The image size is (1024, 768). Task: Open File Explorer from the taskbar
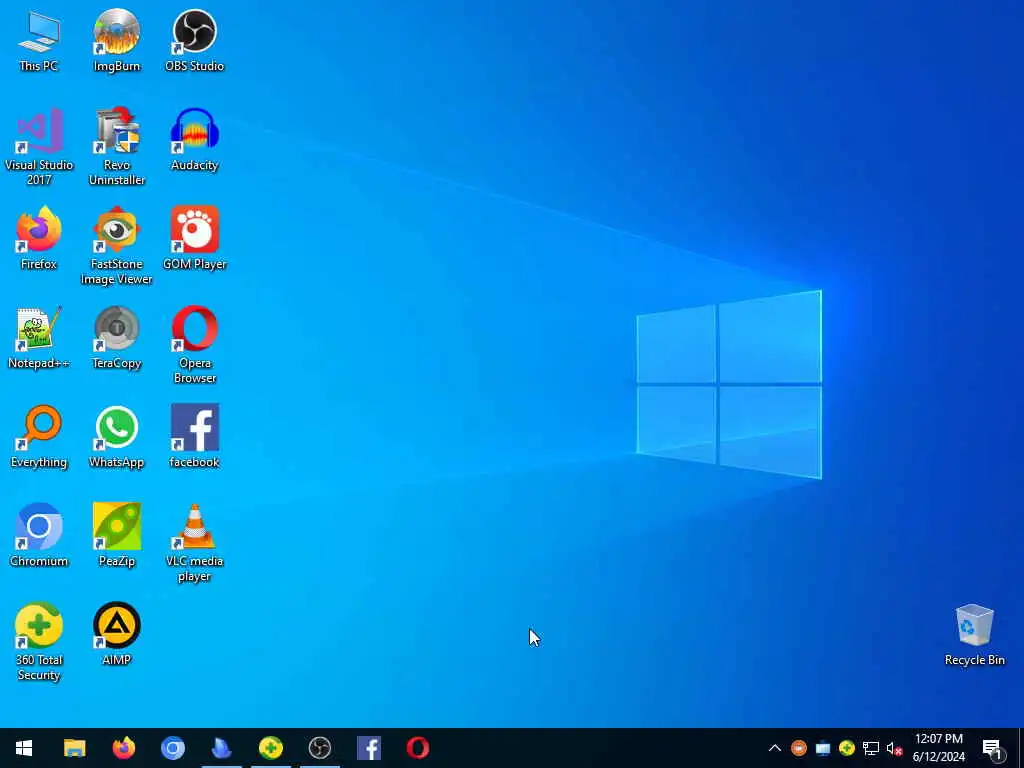click(74, 748)
